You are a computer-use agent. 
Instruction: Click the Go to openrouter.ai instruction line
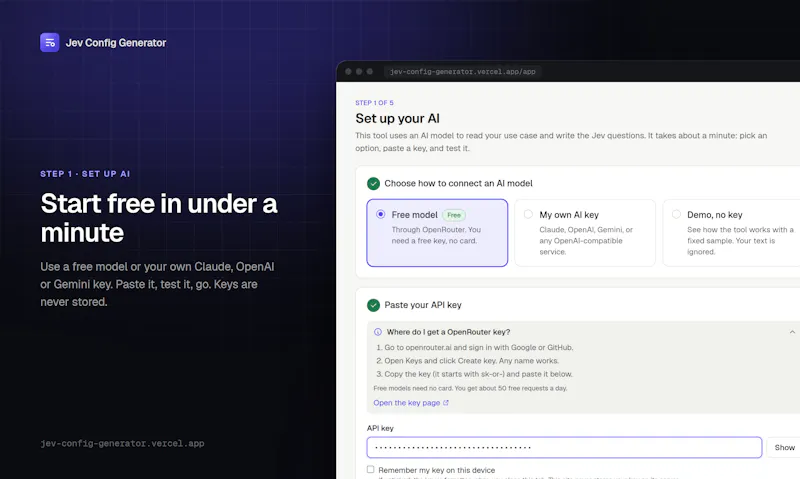pos(474,347)
